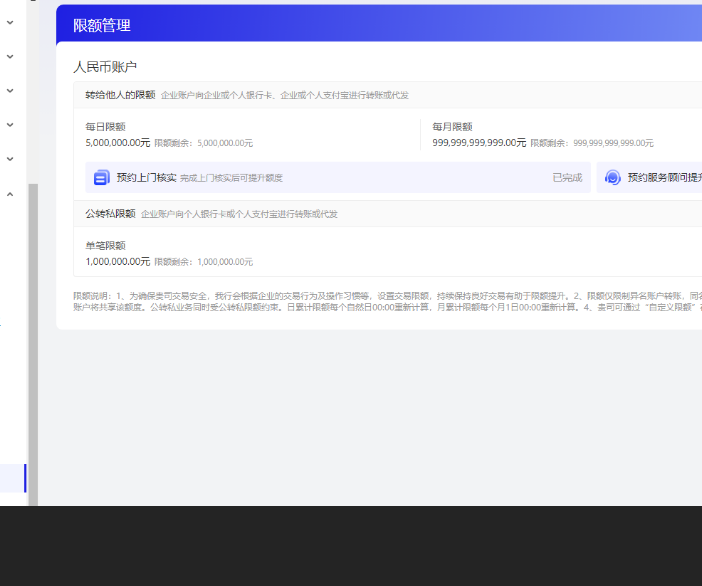The height and width of the screenshot is (586, 702).
Task: Click the 单笔限额 amount 1,000,000.00元
Action: tap(118, 262)
